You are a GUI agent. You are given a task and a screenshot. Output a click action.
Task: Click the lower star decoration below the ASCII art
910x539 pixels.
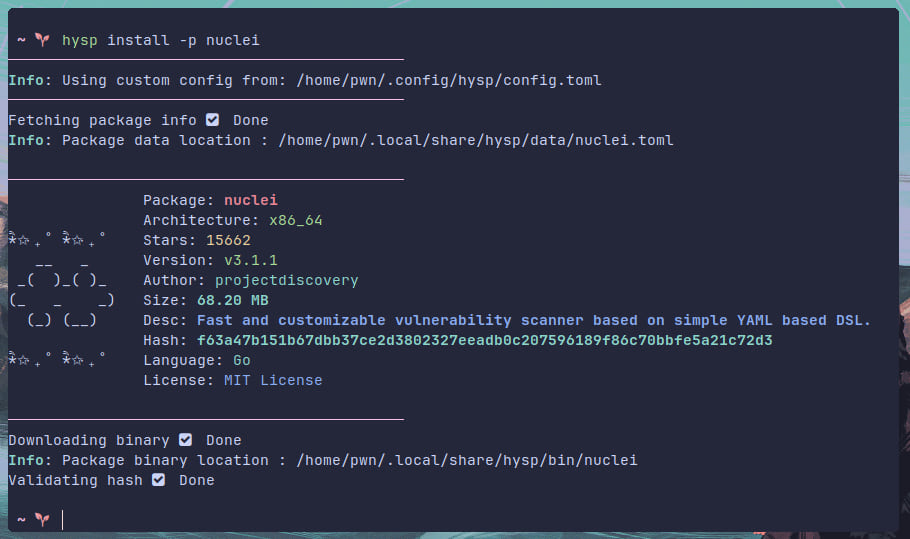pos(57,359)
